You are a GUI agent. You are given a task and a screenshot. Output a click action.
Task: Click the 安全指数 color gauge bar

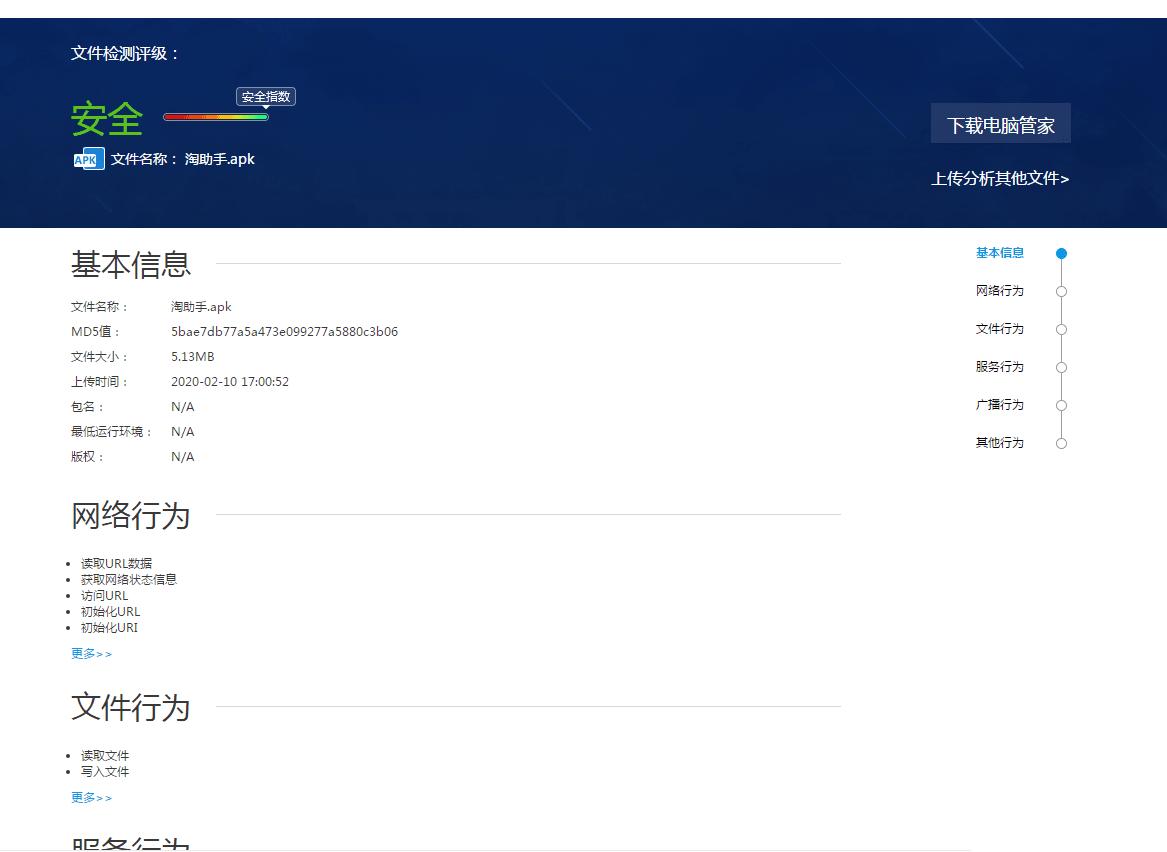(215, 117)
